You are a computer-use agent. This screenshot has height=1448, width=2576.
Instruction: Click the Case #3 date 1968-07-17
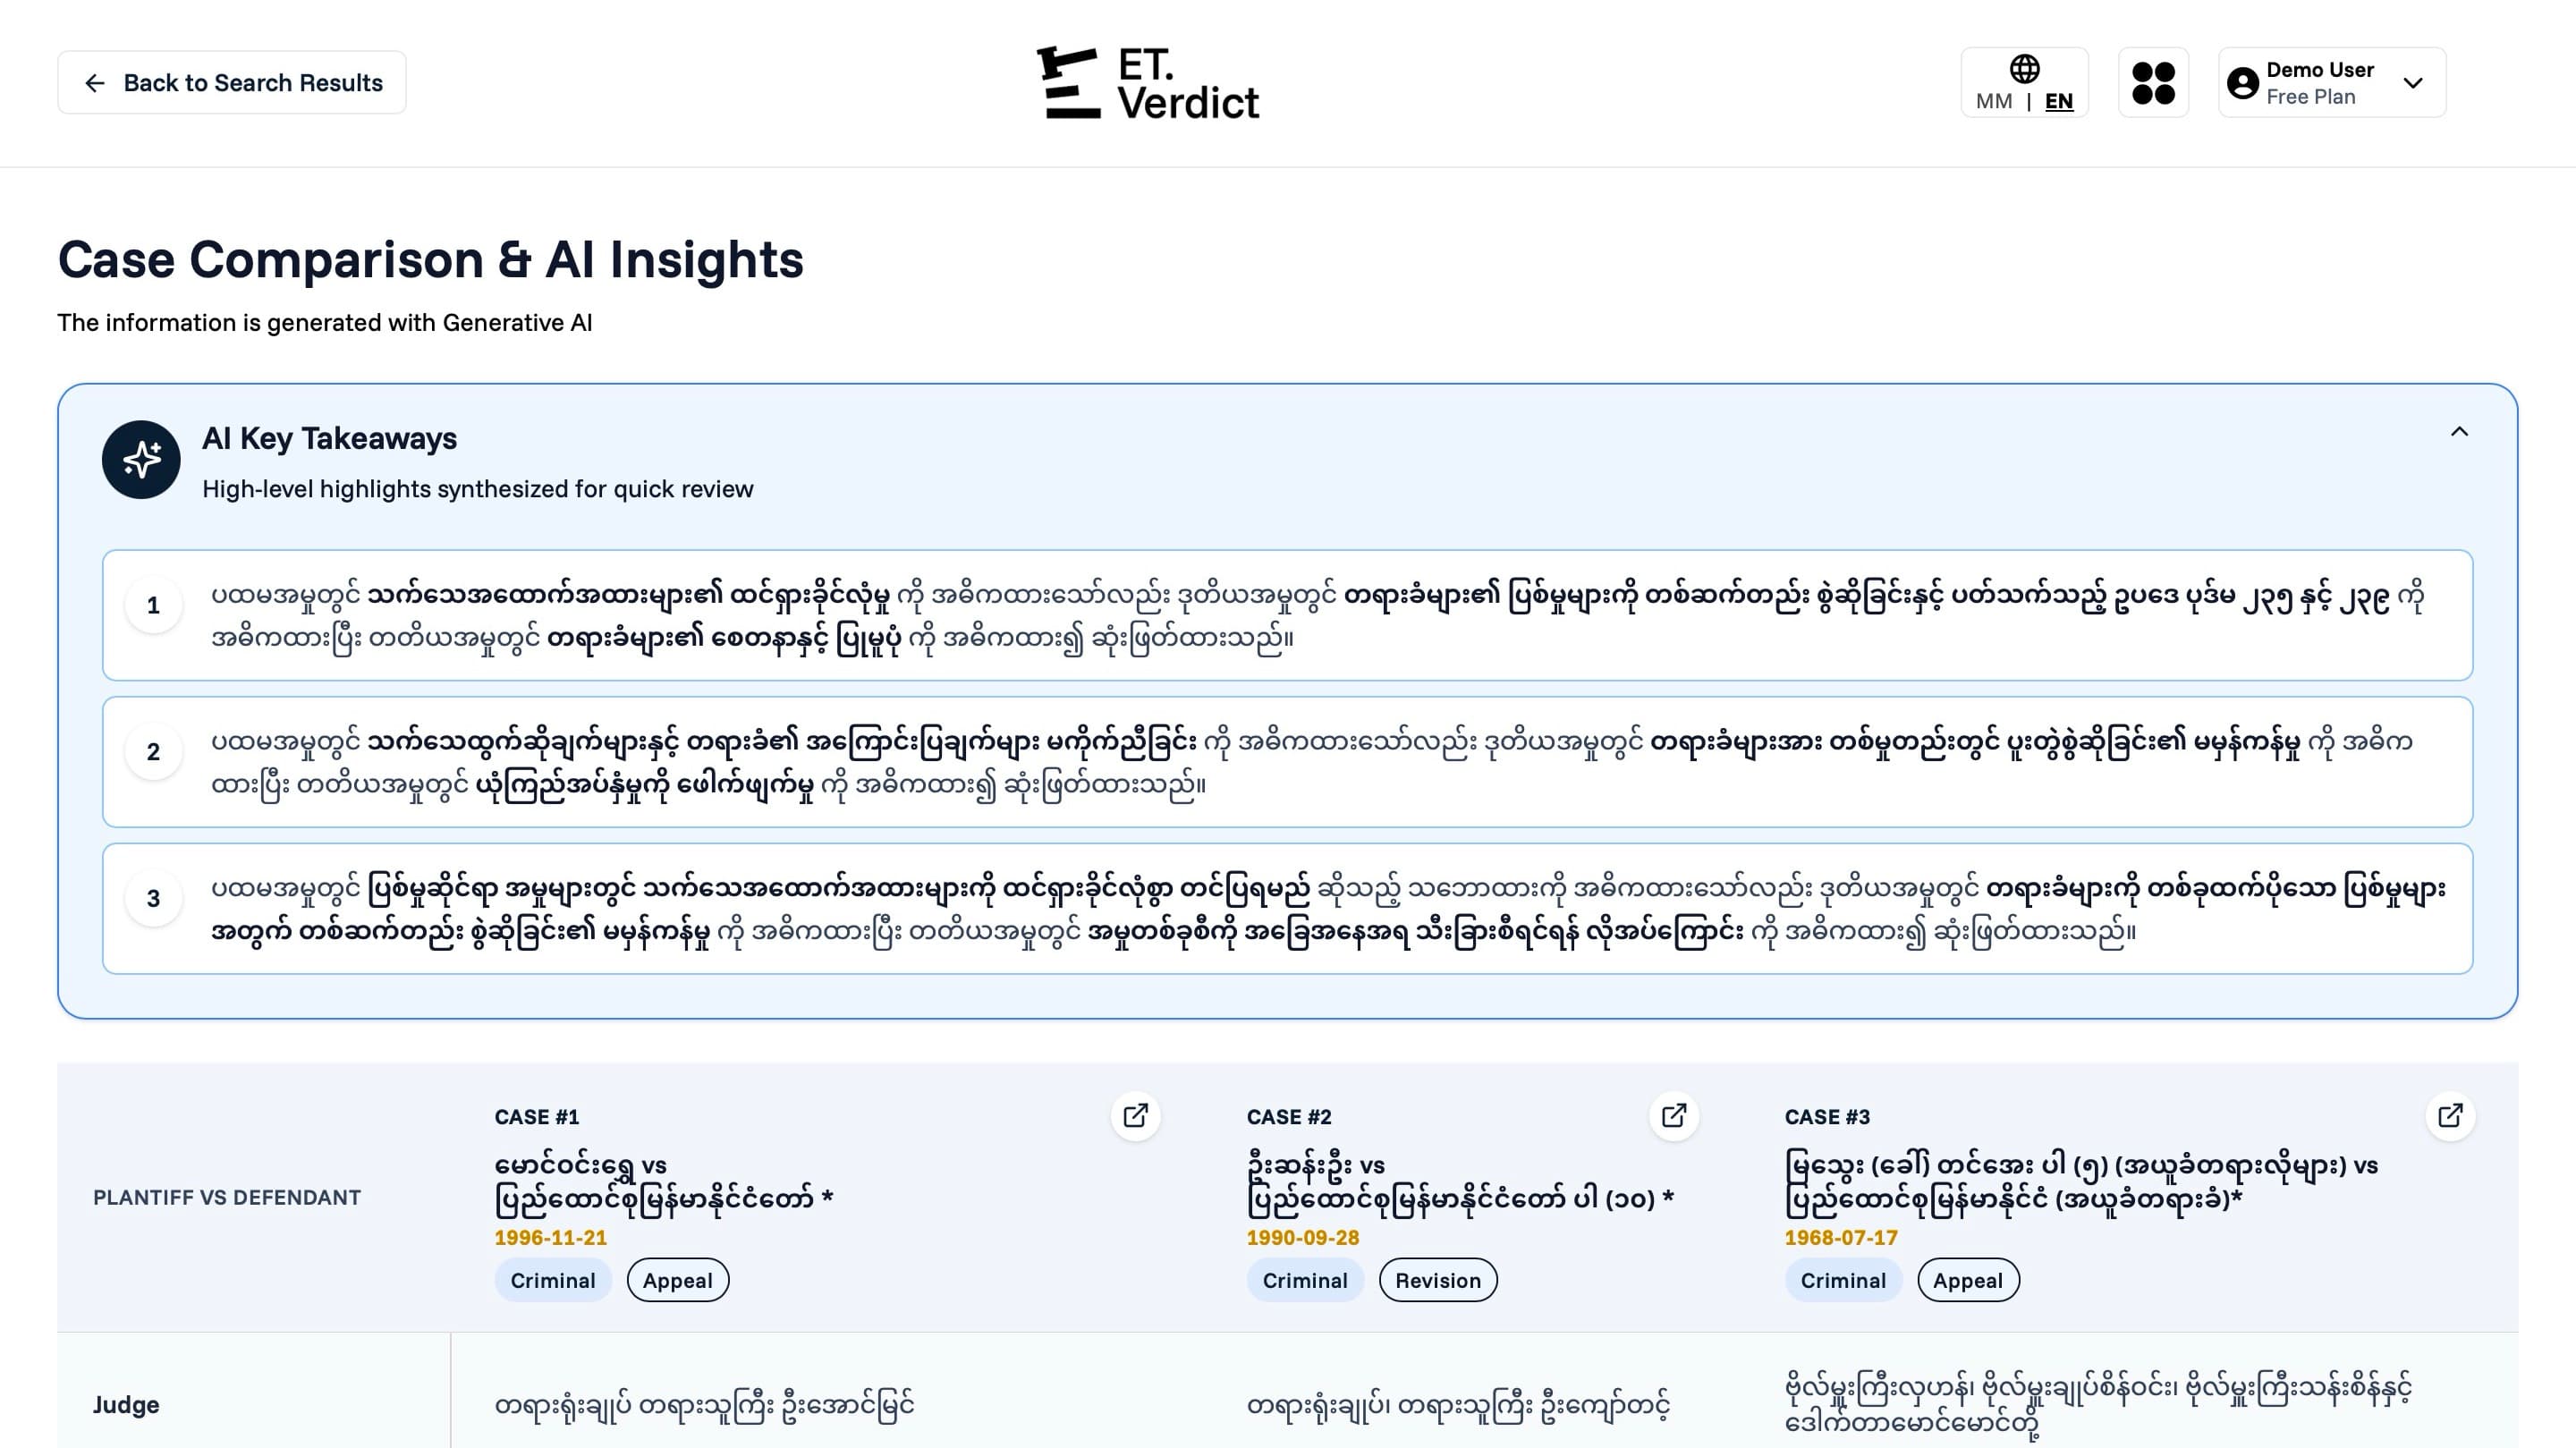coord(1840,1237)
